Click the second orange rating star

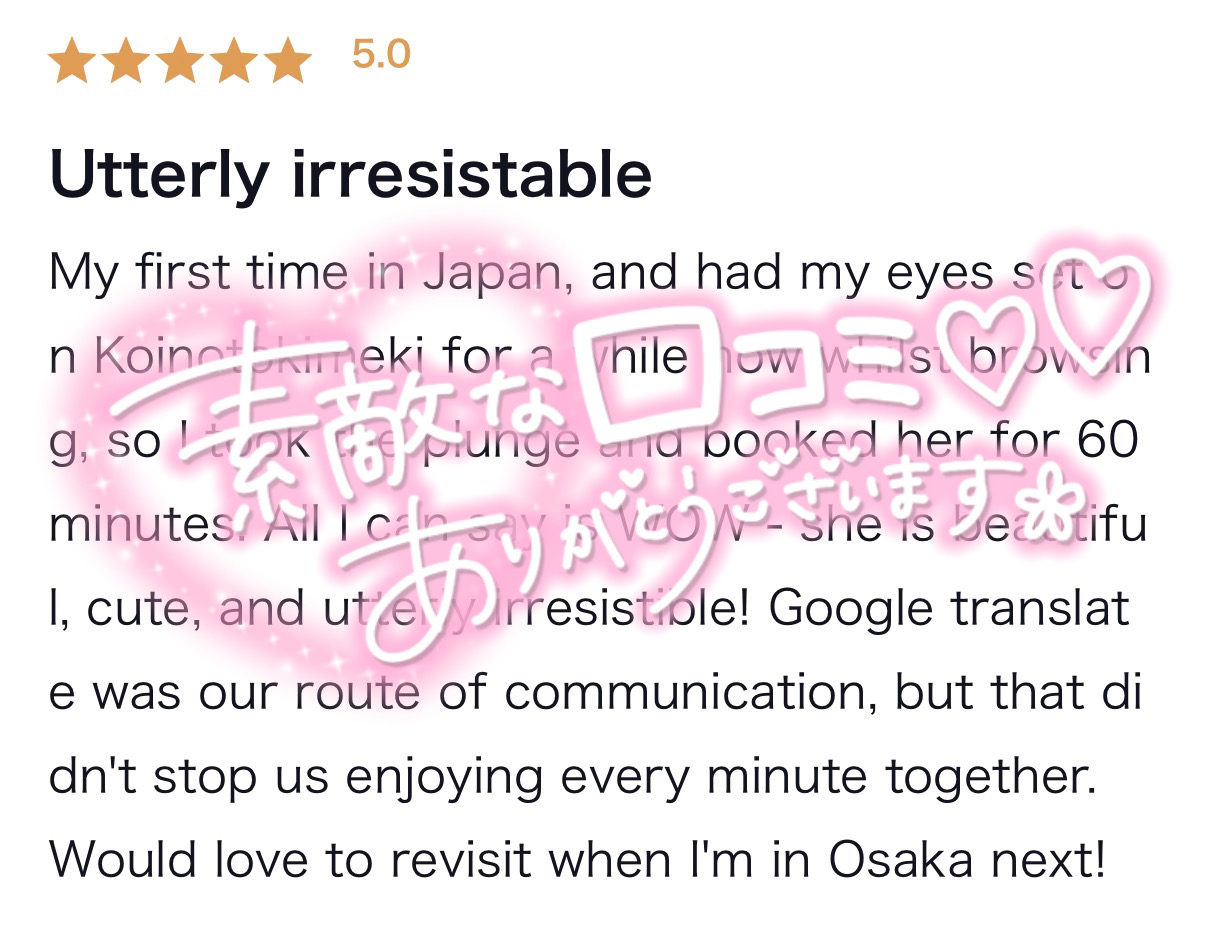(x=126, y=62)
